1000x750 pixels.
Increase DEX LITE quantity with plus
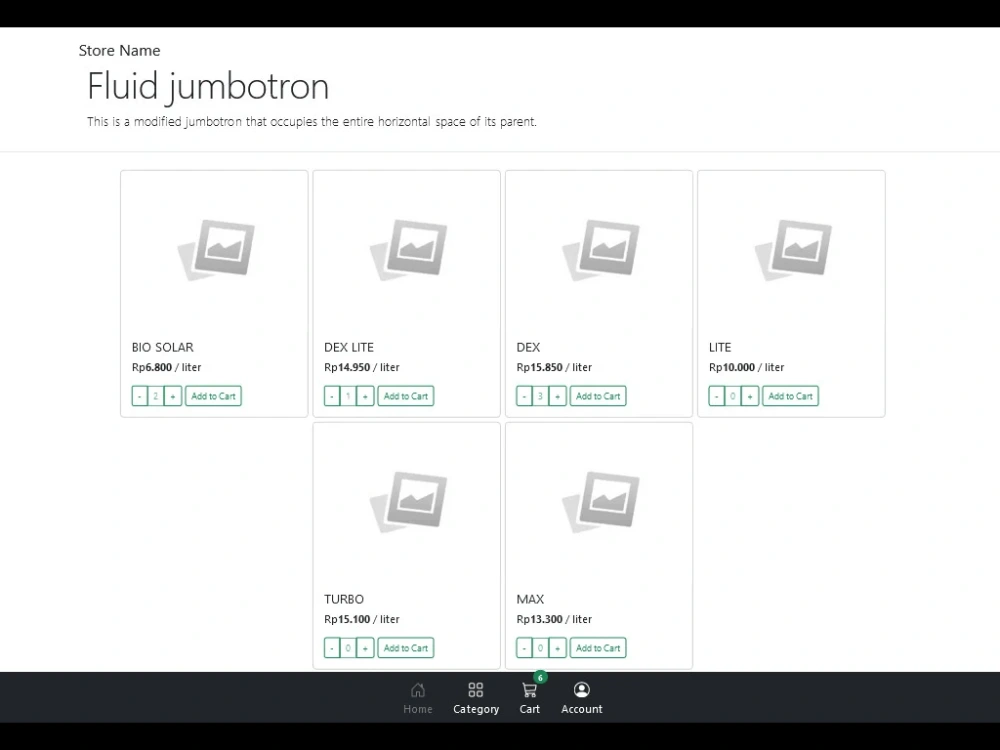pos(365,396)
